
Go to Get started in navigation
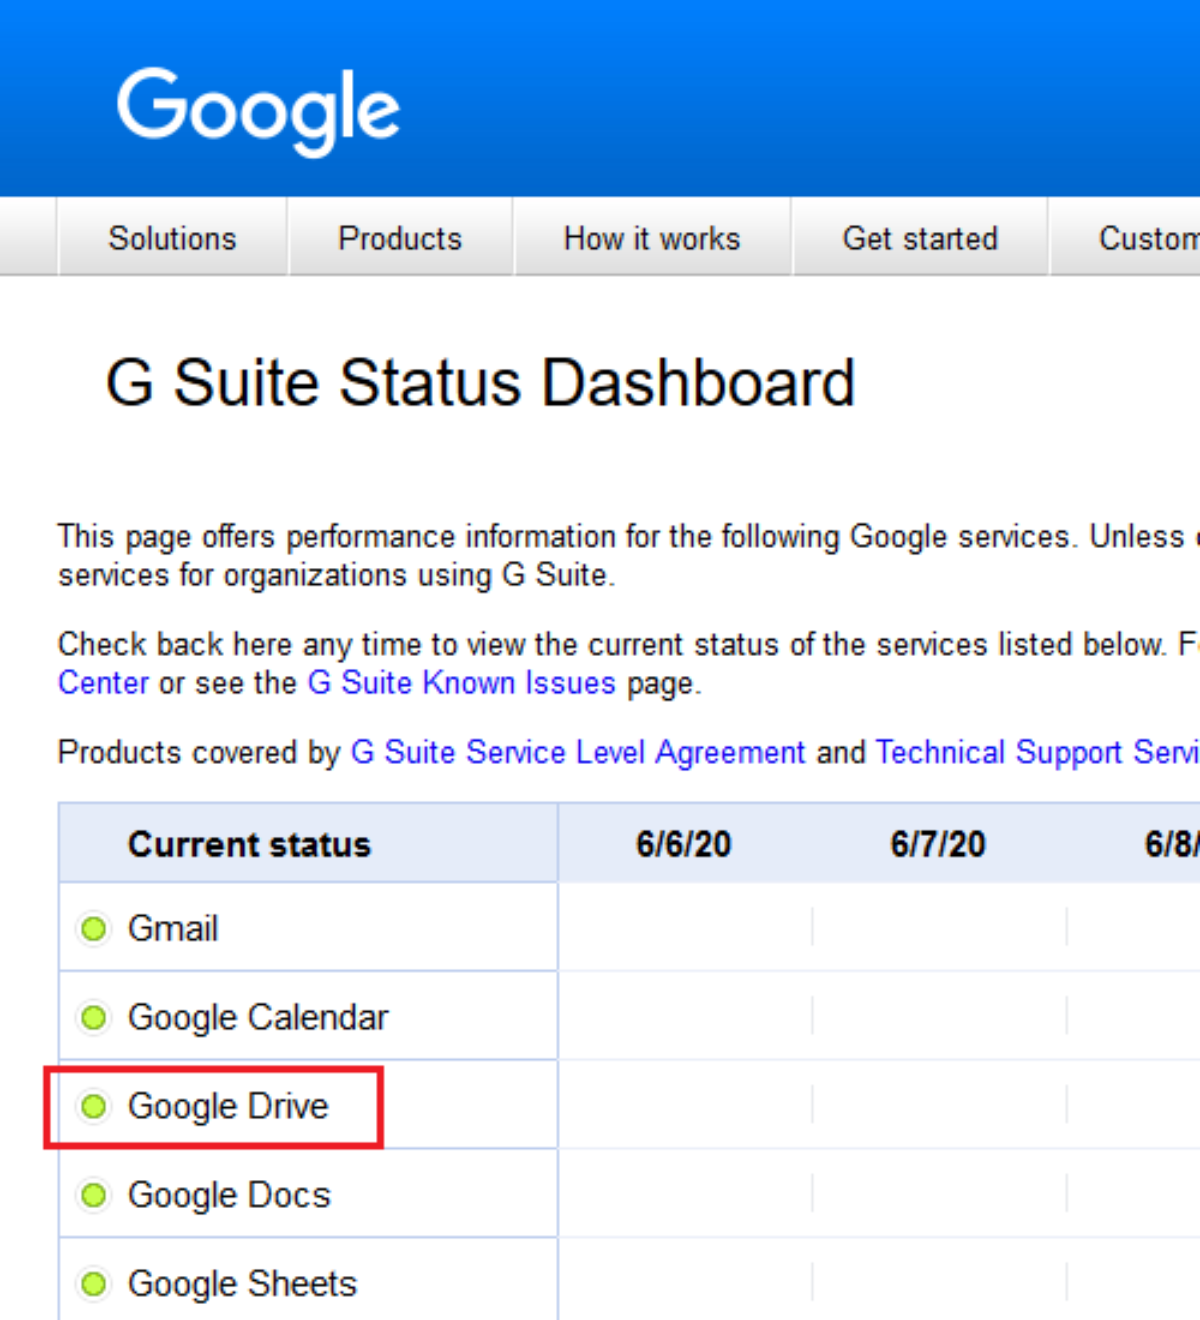click(x=920, y=238)
